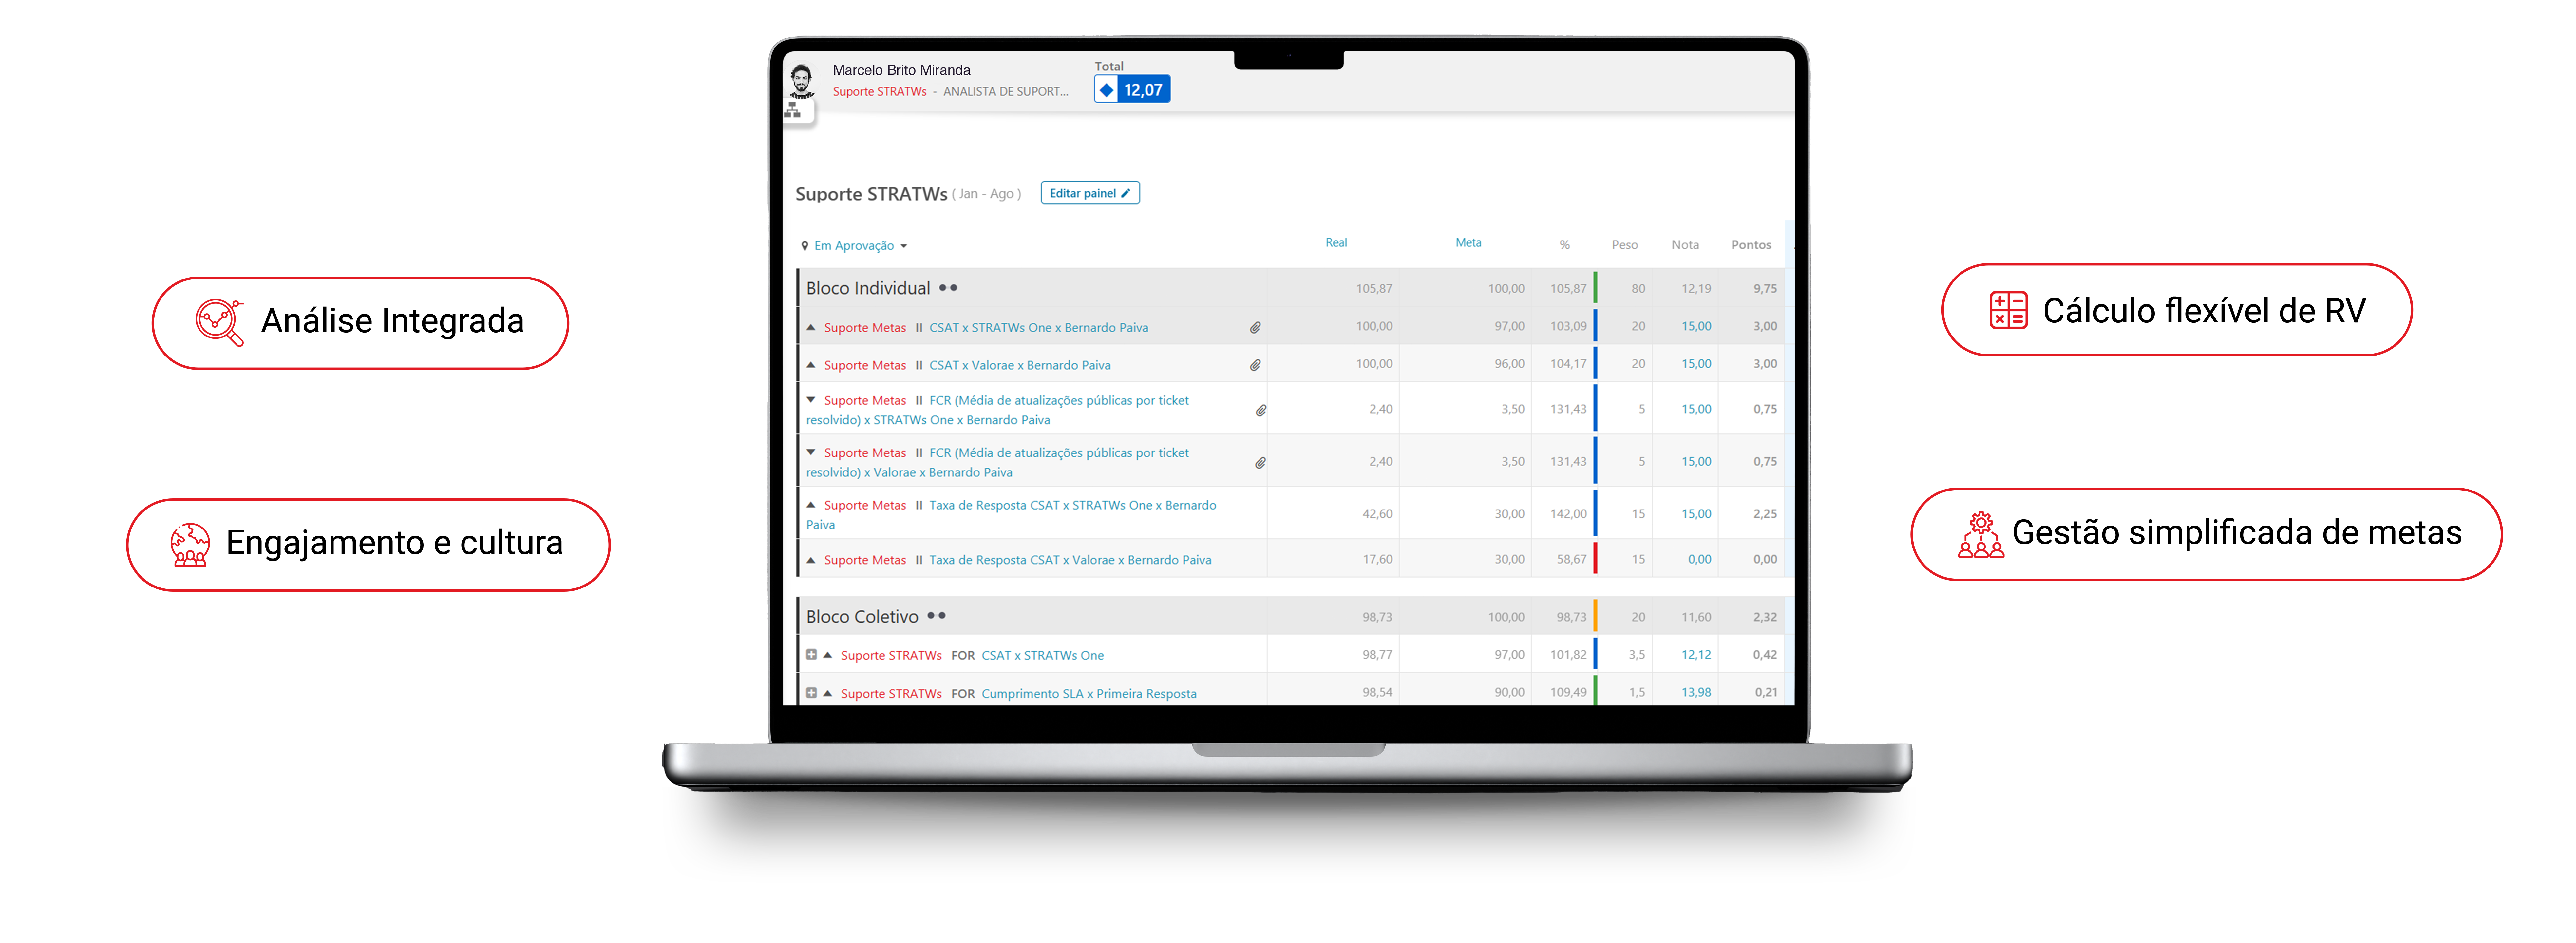Click Marcelo Brito Miranda's avatar picture
2576x943 pixels.
pyautogui.click(x=801, y=80)
